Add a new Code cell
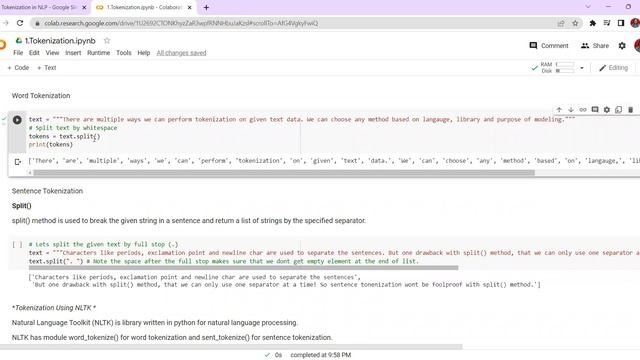Viewport: 640px width, 360px height. click(18, 68)
